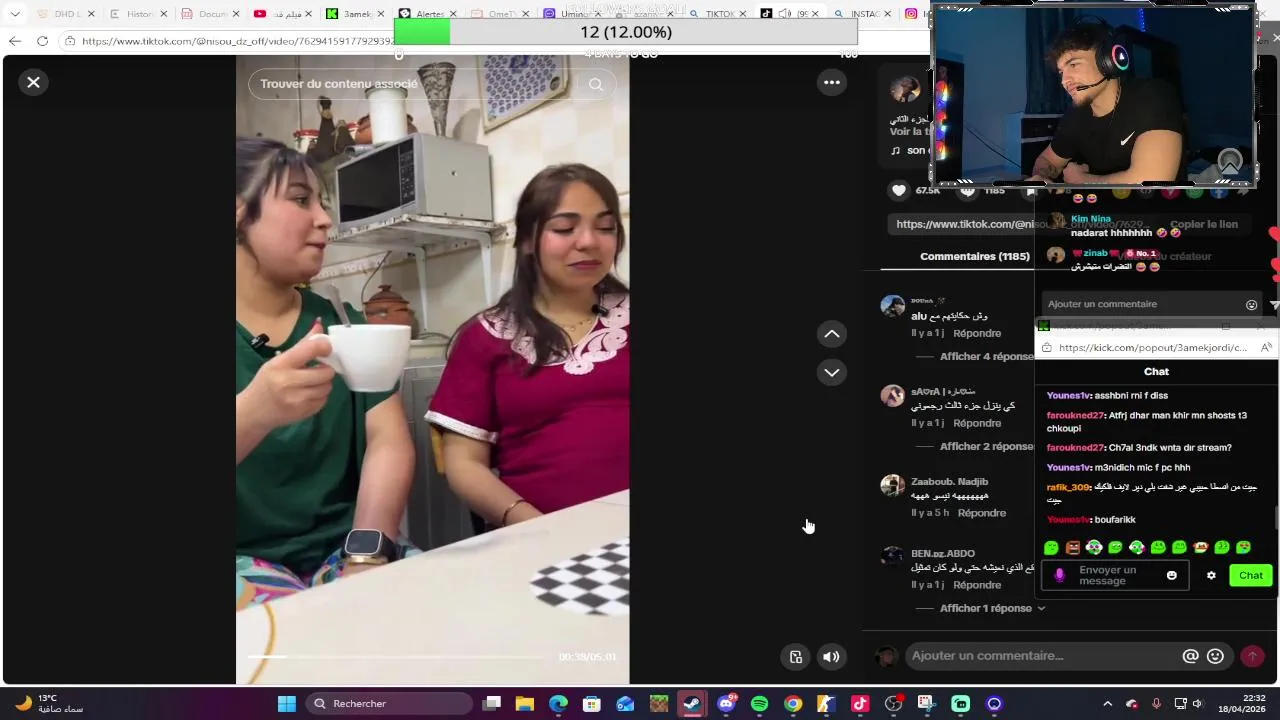This screenshot has width=1280, height=720.
Task: Click the taskbar Rechercher search box
Action: coord(388,704)
